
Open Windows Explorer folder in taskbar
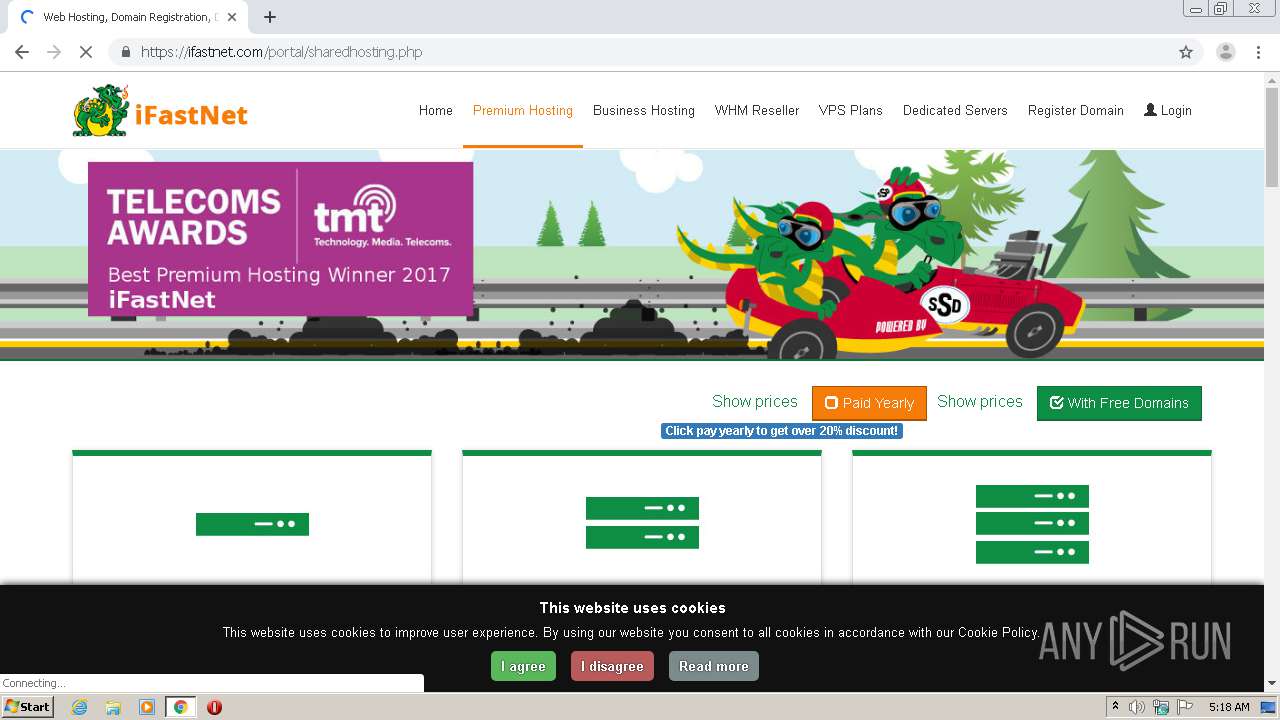coord(113,707)
